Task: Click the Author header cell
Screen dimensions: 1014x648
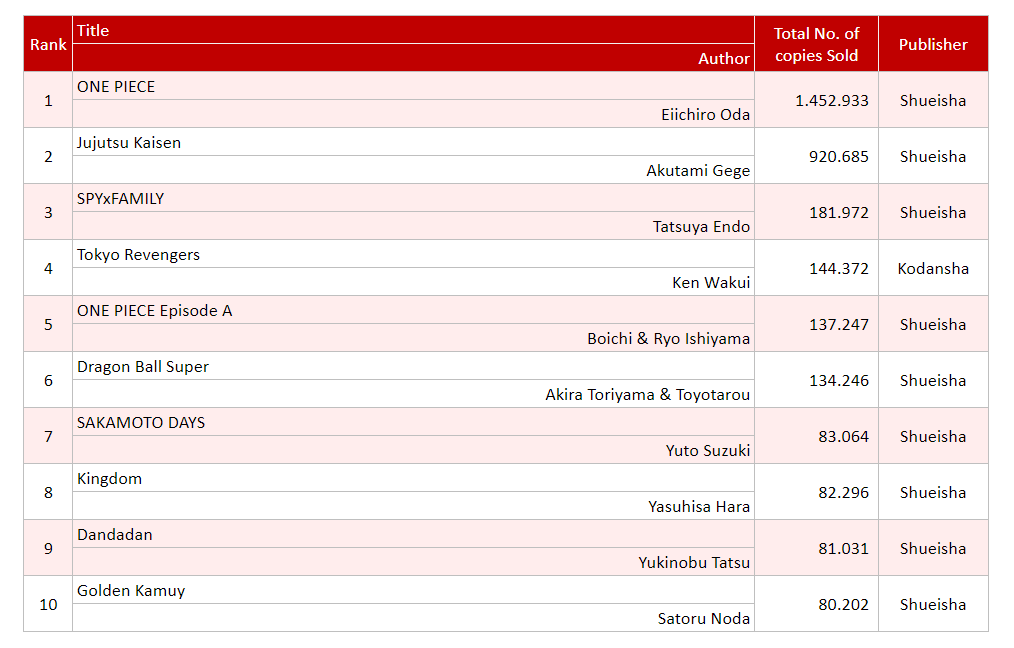Action: point(413,58)
